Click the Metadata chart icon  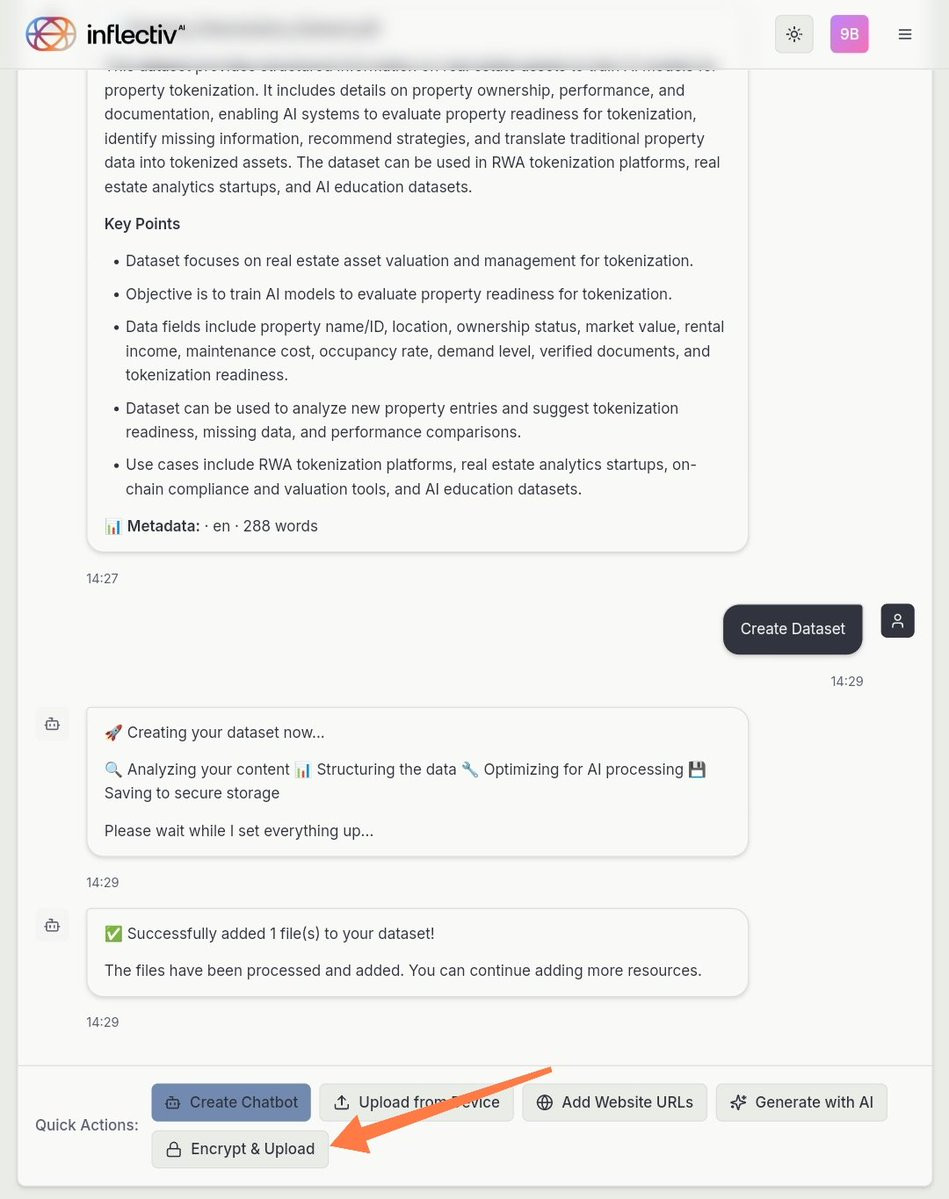pos(113,527)
